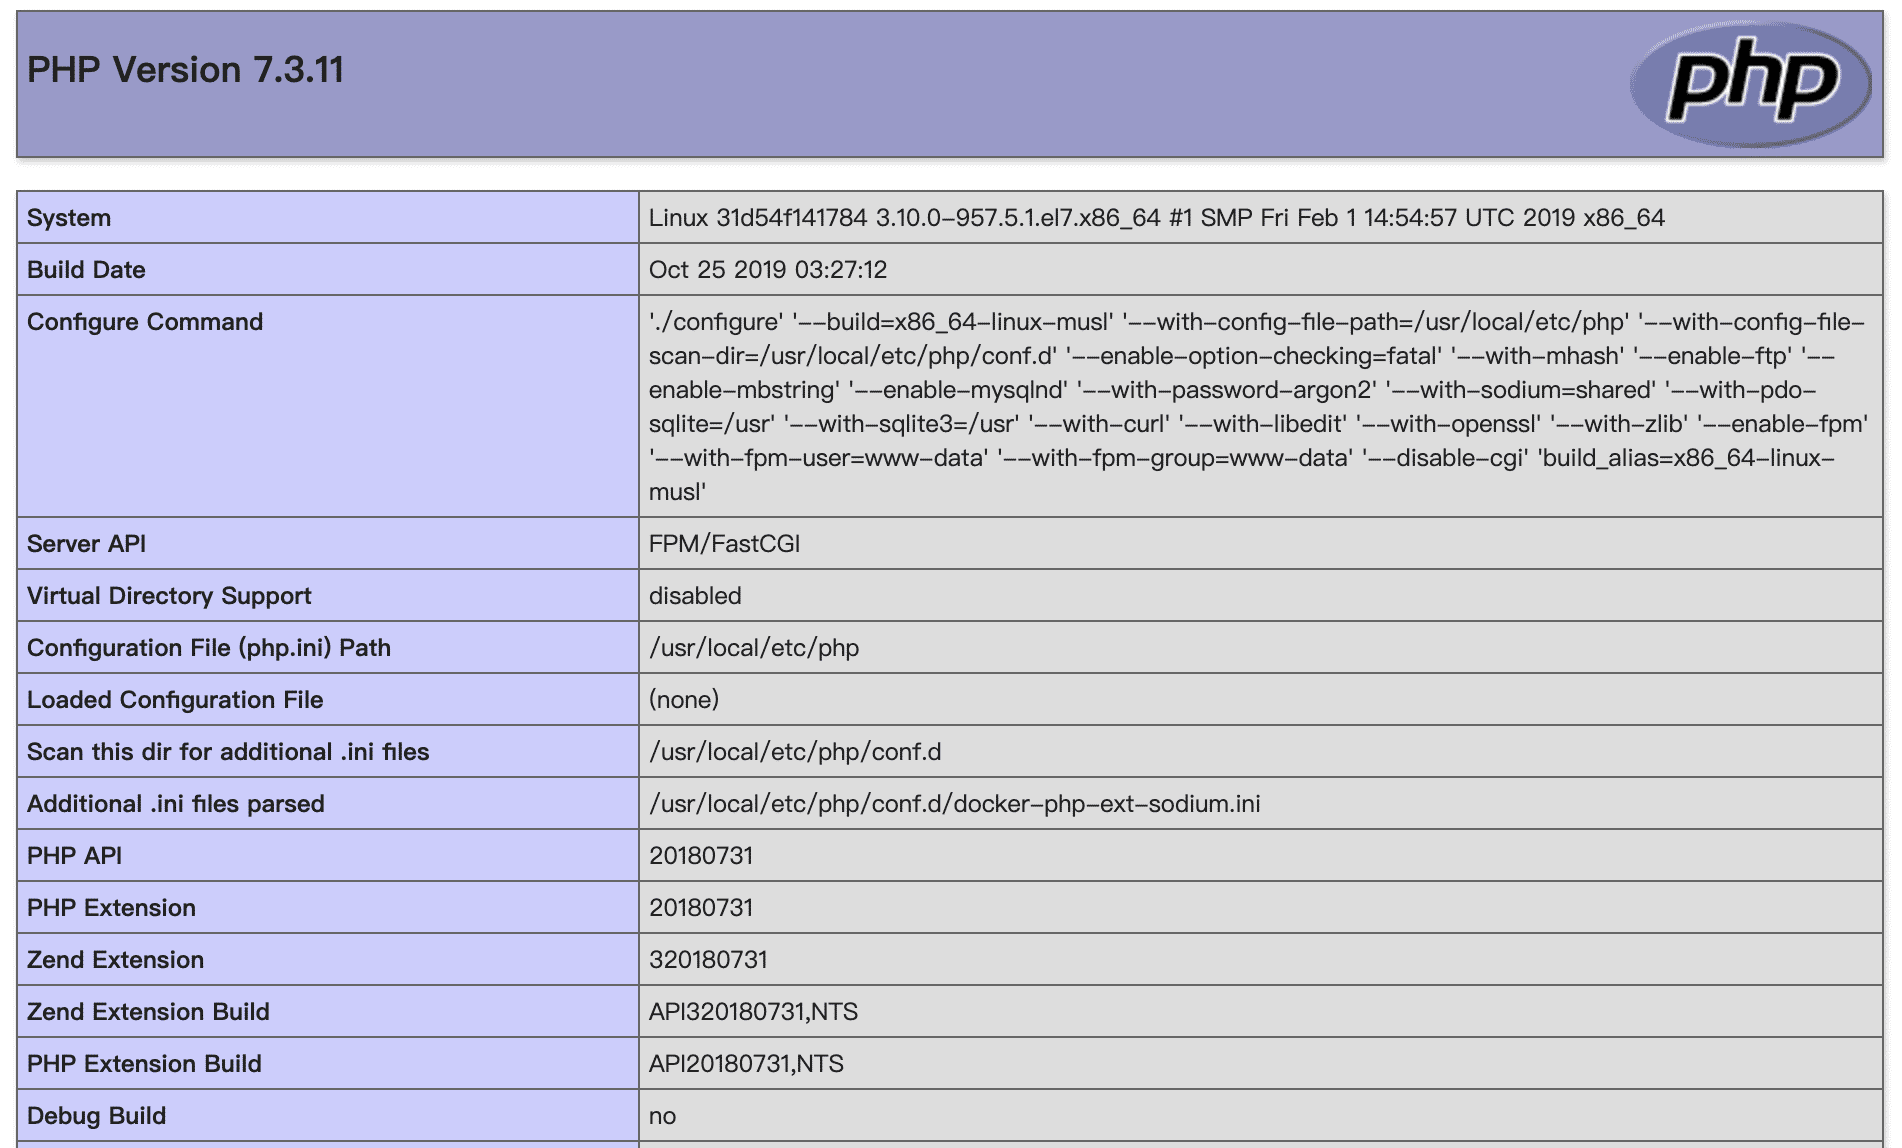This screenshot has height=1148, width=1902.
Task: Click 'Virtual Directory Support' label
Action: 169,596
